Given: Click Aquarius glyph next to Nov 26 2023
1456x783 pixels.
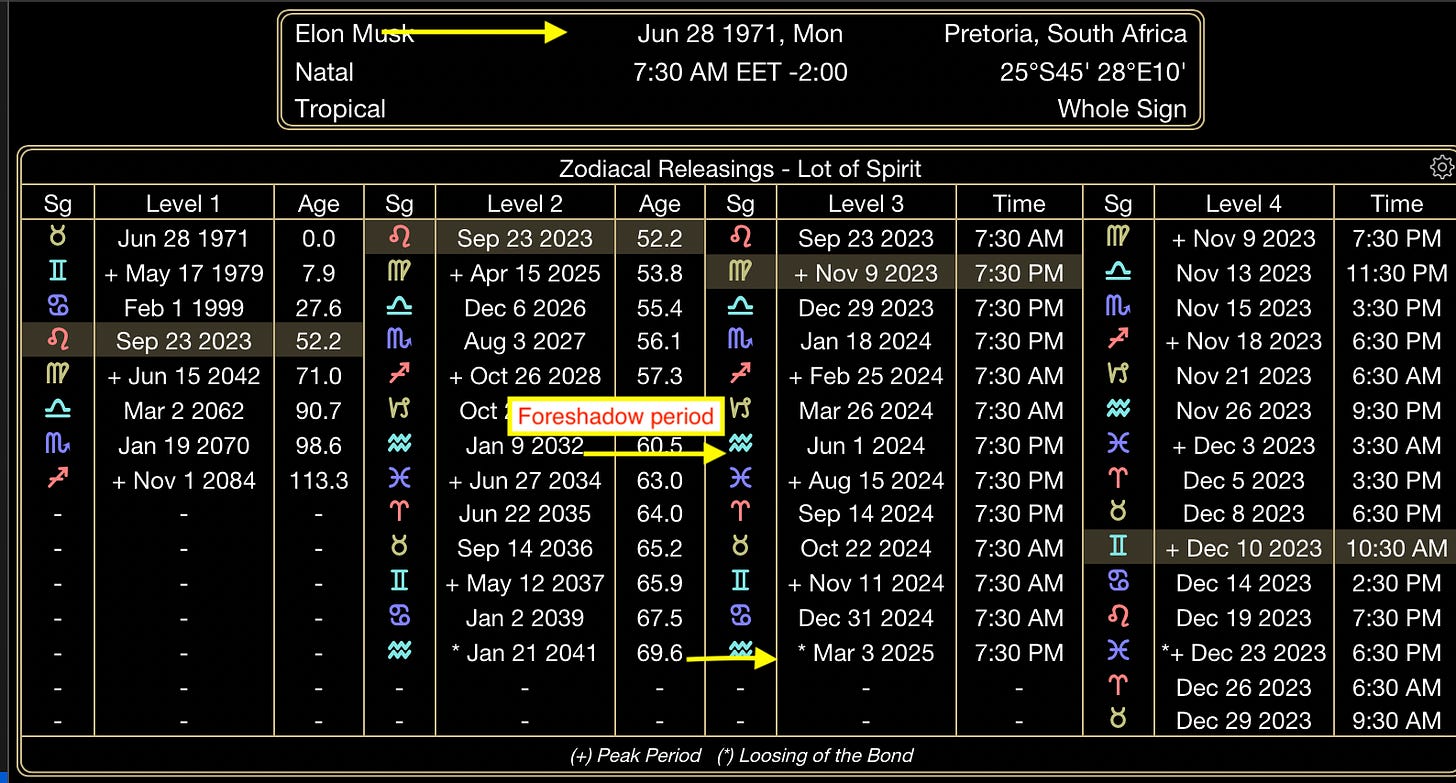Looking at the screenshot, I should (1119, 411).
